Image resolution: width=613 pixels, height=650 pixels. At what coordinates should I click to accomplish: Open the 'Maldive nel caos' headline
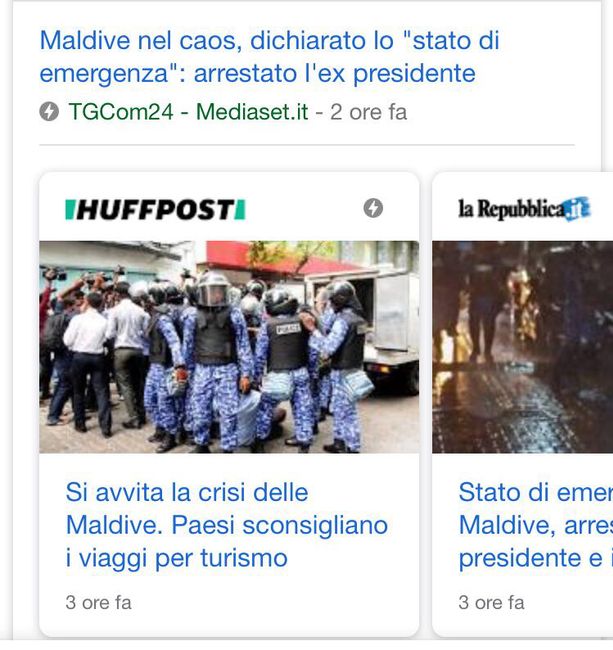pos(269,57)
